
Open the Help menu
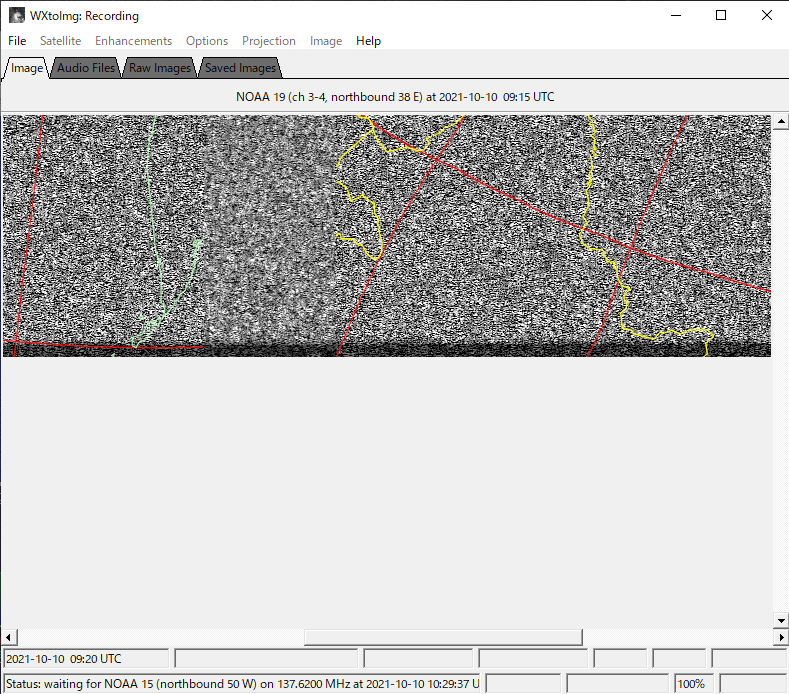[x=368, y=41]
